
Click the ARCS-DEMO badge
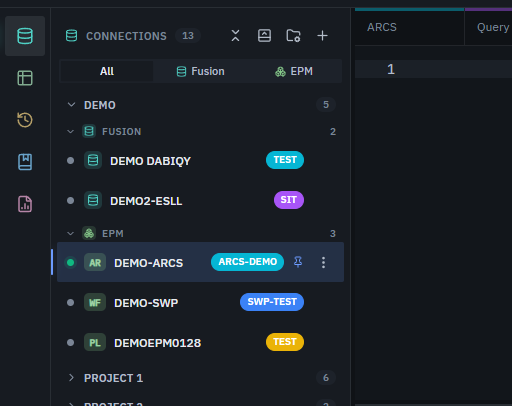tap(247, 262)
